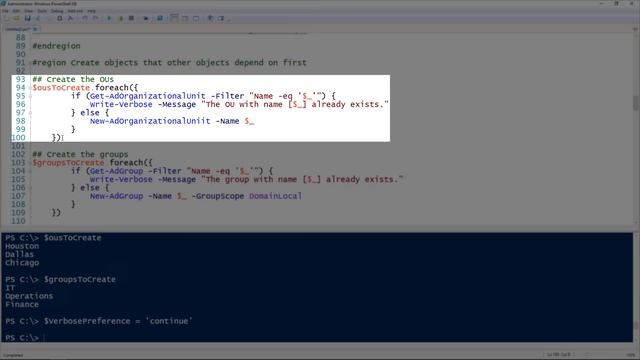Click '## Create the groups' comment
The height and width of the screenshot is (360, 640).
[80, 154]
